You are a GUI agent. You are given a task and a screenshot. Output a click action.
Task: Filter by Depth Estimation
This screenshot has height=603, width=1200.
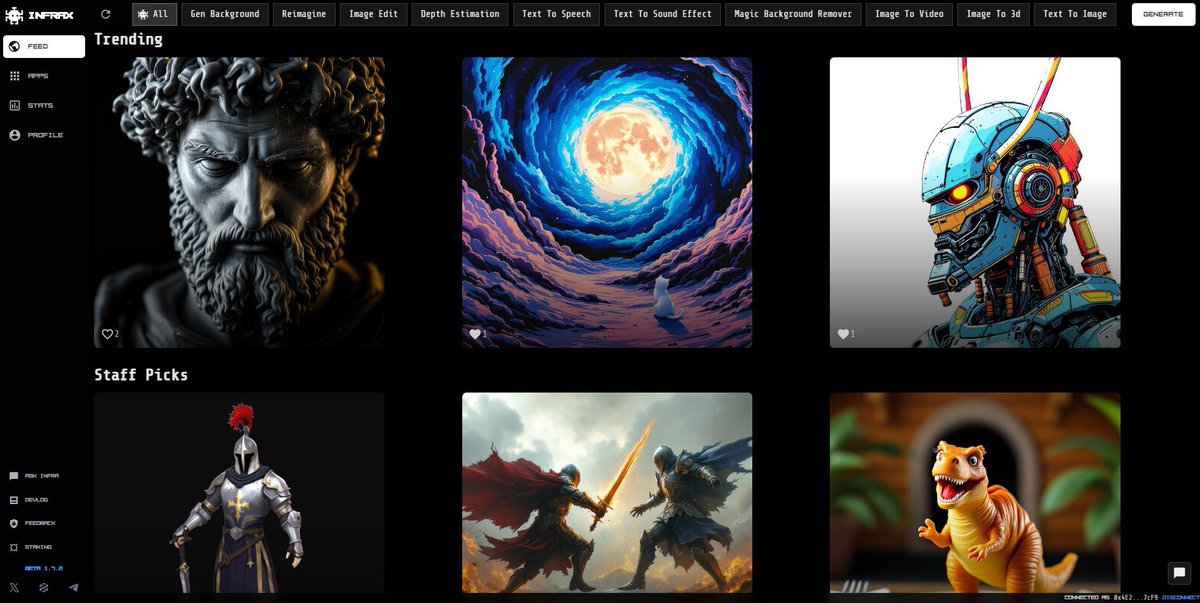click(460, 14)
